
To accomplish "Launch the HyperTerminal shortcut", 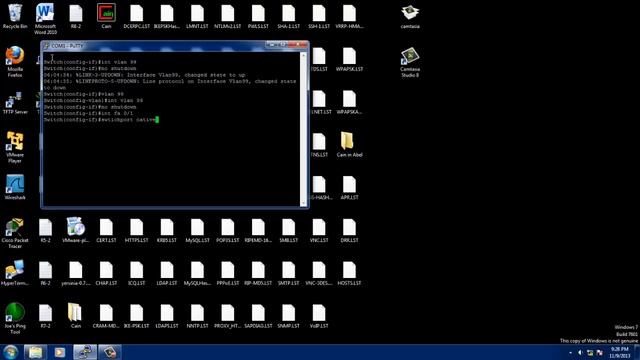I will tap(15, 273).
